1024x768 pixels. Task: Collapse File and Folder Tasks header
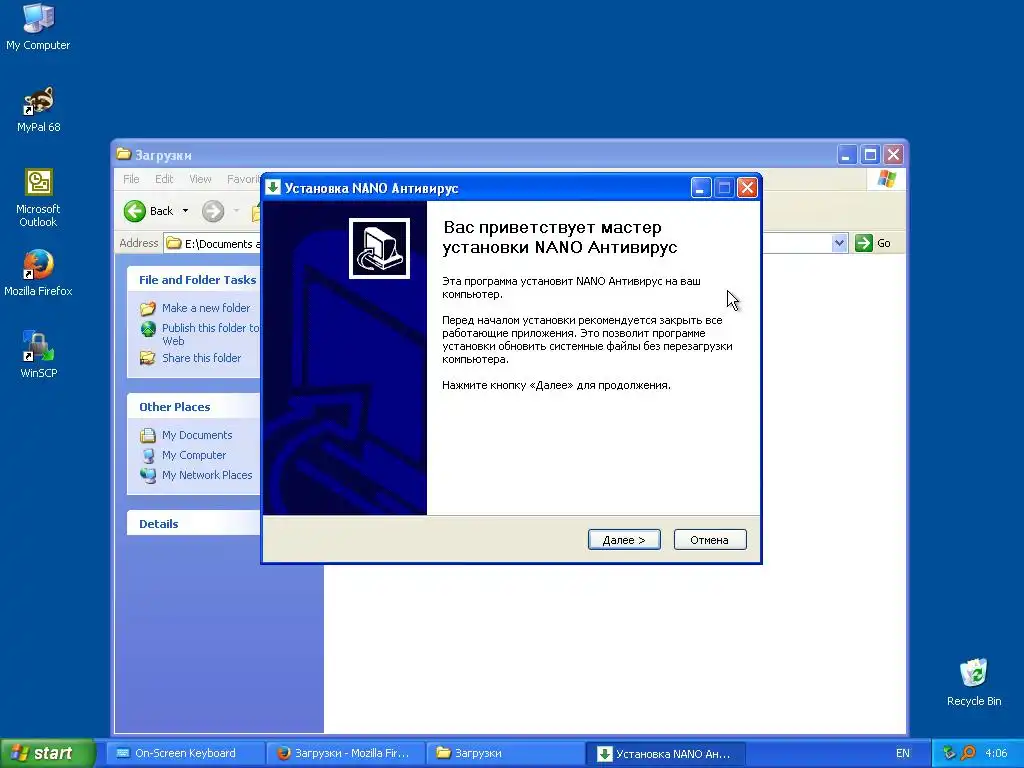point(194,280)
